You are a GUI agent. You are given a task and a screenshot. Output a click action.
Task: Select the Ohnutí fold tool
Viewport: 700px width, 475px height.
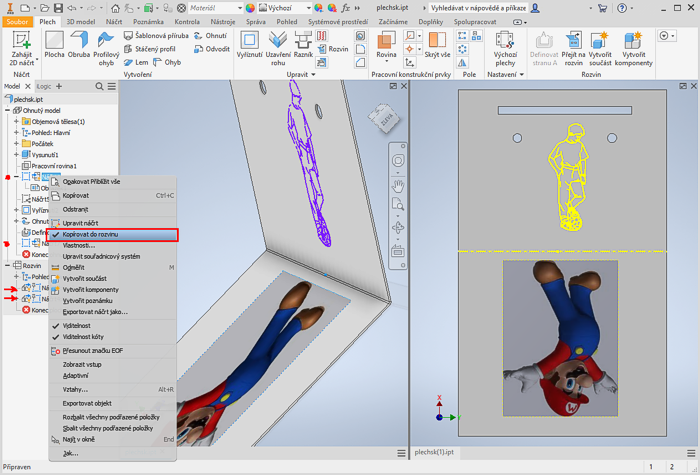coord(210,36)
